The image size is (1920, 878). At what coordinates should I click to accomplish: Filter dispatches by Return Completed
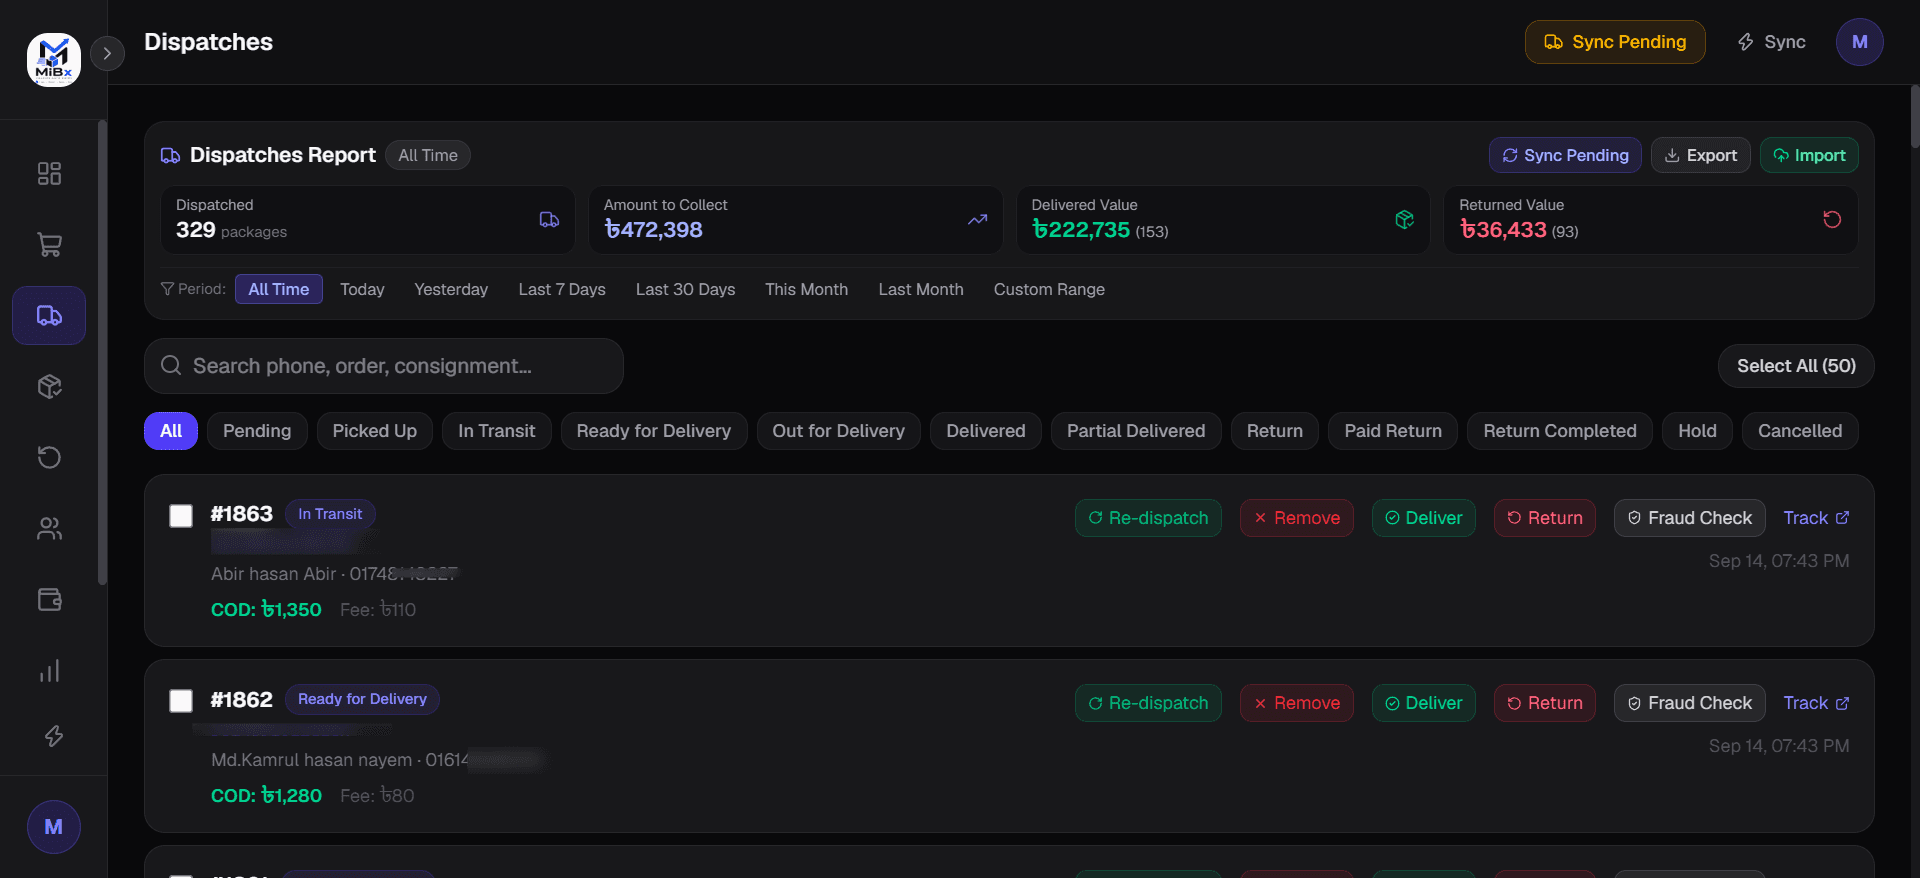(x=1560, y=431)
